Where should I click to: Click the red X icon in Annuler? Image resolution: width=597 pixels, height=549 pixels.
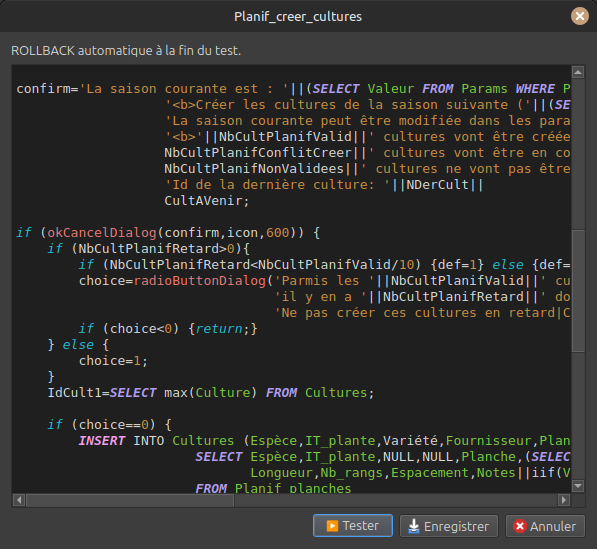[x=520, y=526]
